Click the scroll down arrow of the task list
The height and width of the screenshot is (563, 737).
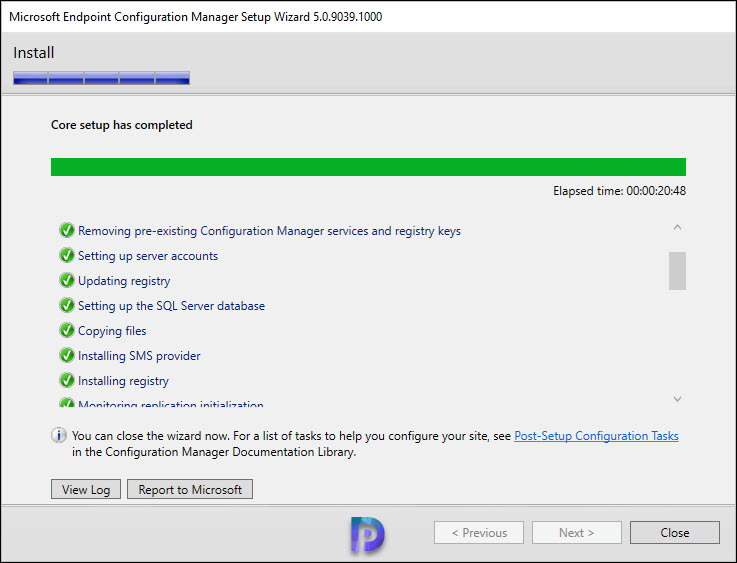(x=677, y=399)
